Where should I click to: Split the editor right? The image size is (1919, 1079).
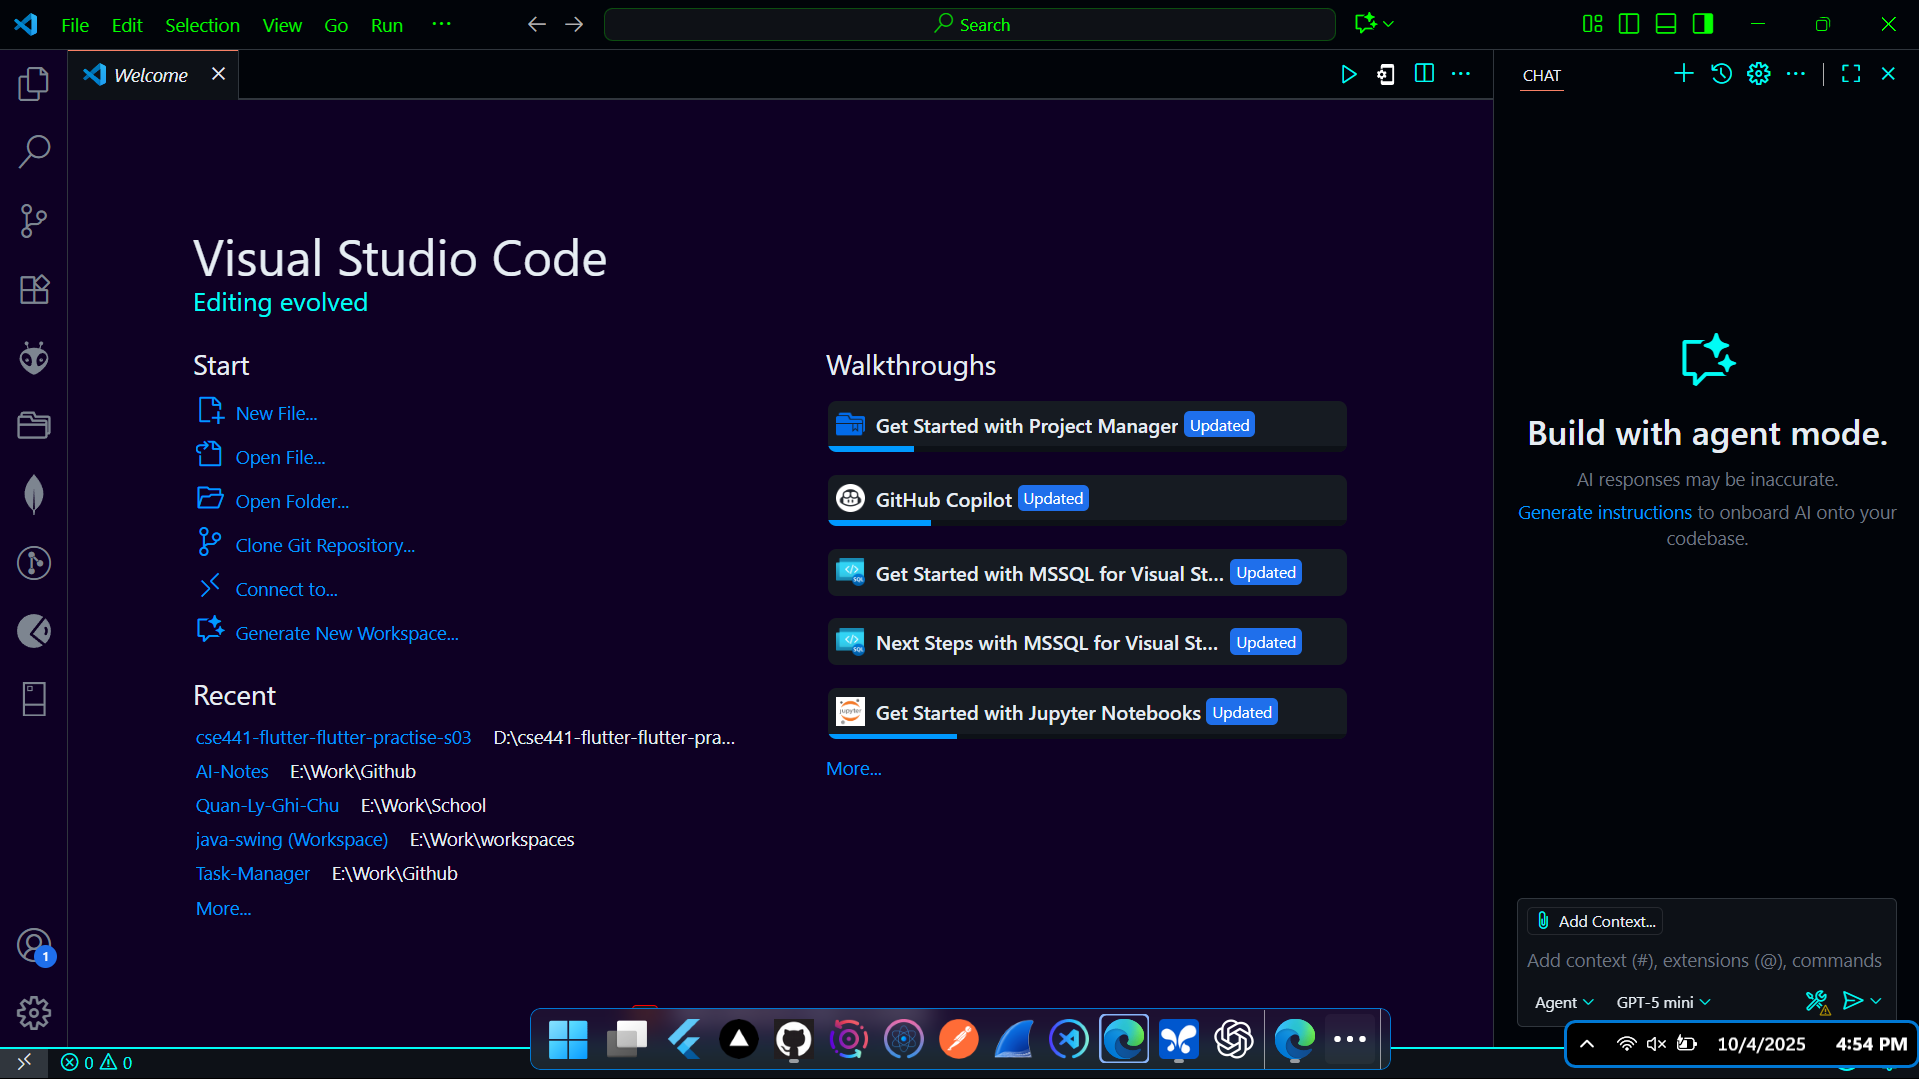pyautogui.click(x=1424, y=74)
